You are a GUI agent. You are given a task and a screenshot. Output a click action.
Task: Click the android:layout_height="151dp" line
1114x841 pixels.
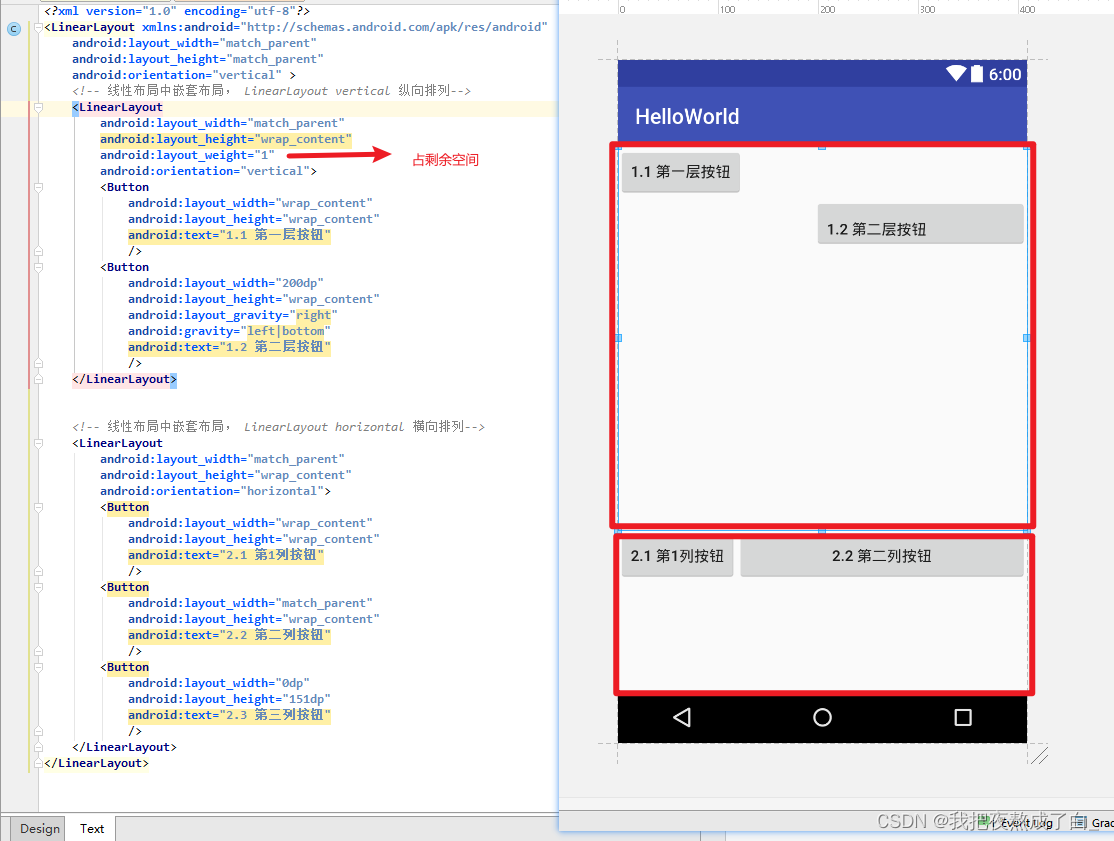pyautogui.click(x=229, y=699)
